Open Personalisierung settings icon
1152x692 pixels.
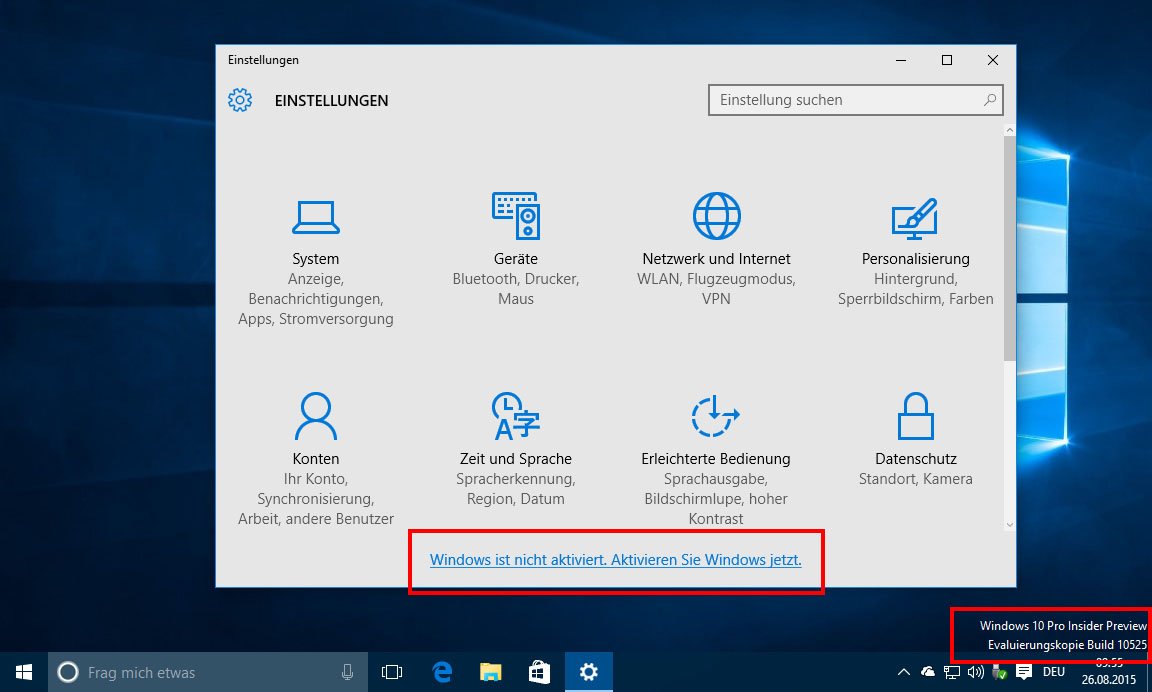[x=915, y=216]
